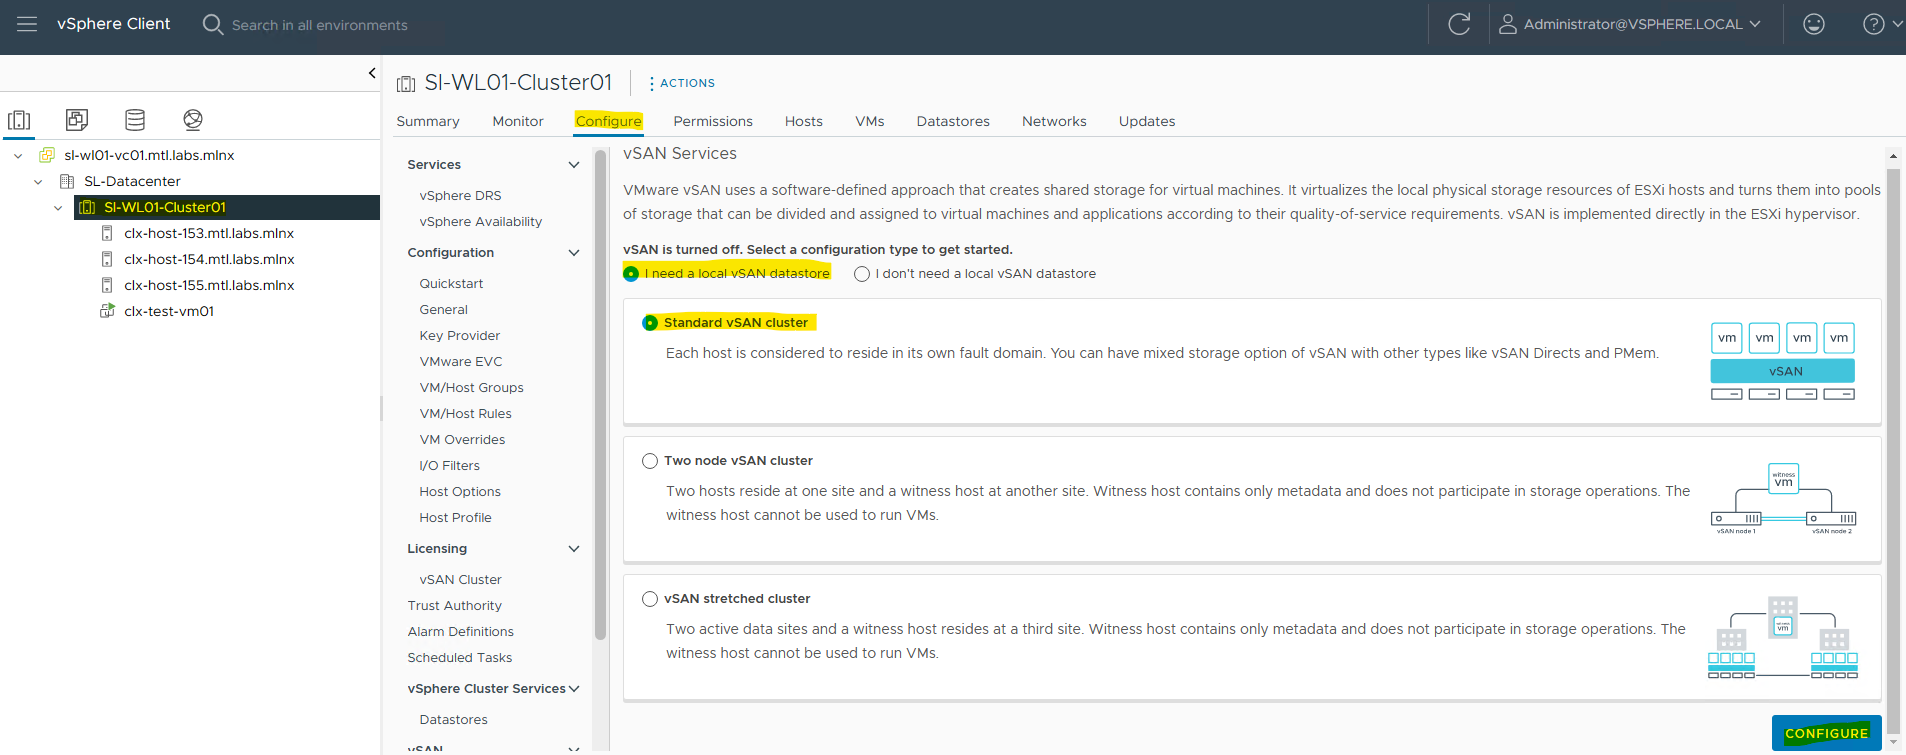Open the Permissions tab
1906x755 pixels.
(713, 121)
